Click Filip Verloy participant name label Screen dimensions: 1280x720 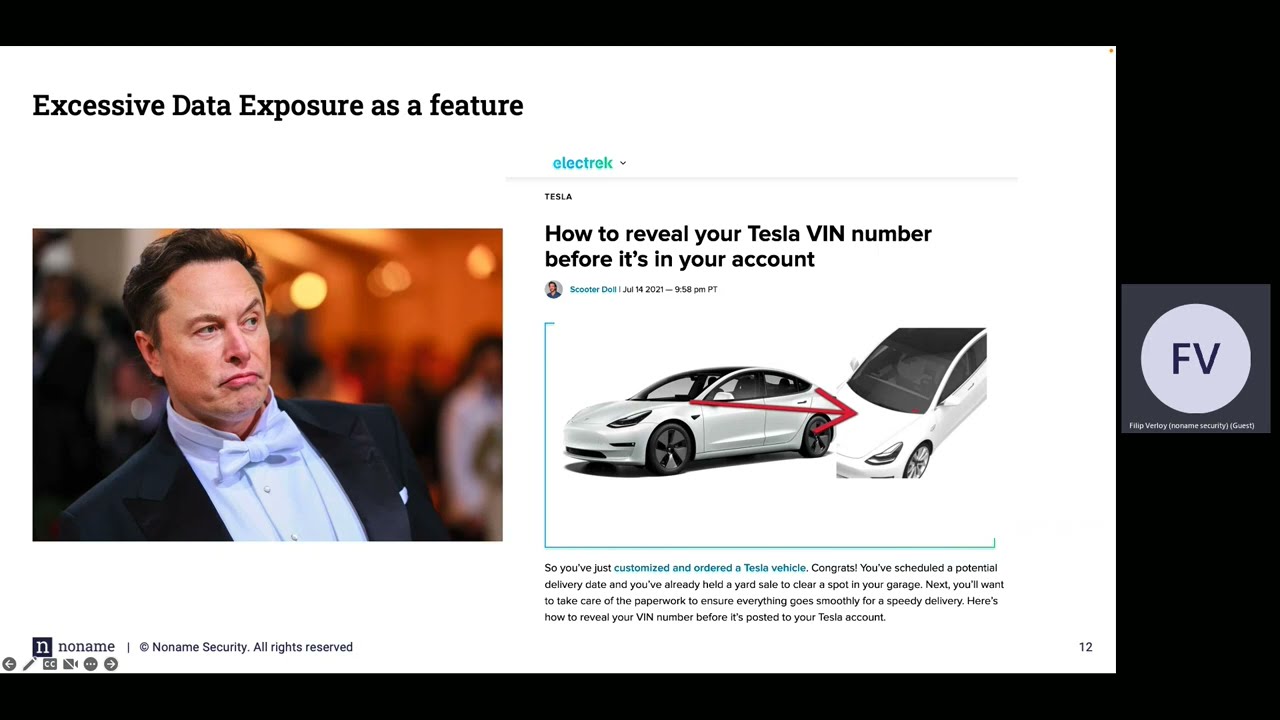coord(1191,426)
